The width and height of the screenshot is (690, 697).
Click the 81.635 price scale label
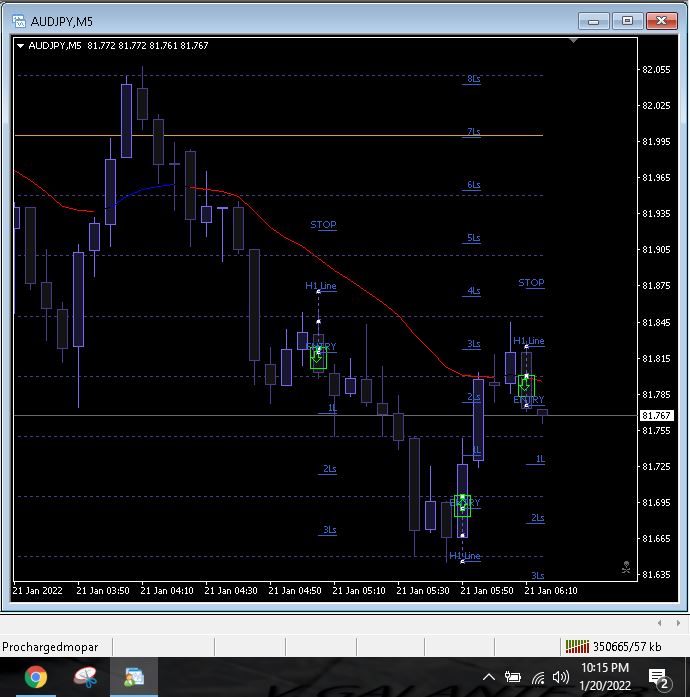656,574
